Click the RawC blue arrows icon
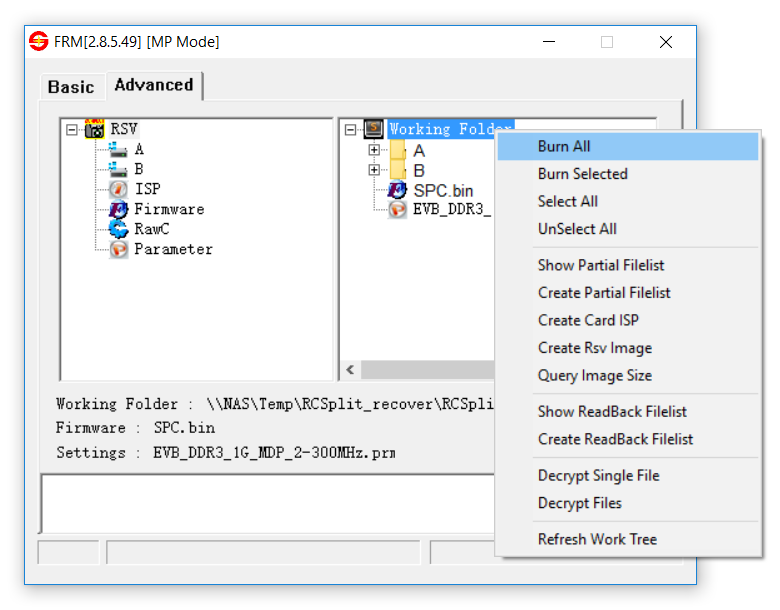This screenshot has height=610, width=780. [118, 229]
